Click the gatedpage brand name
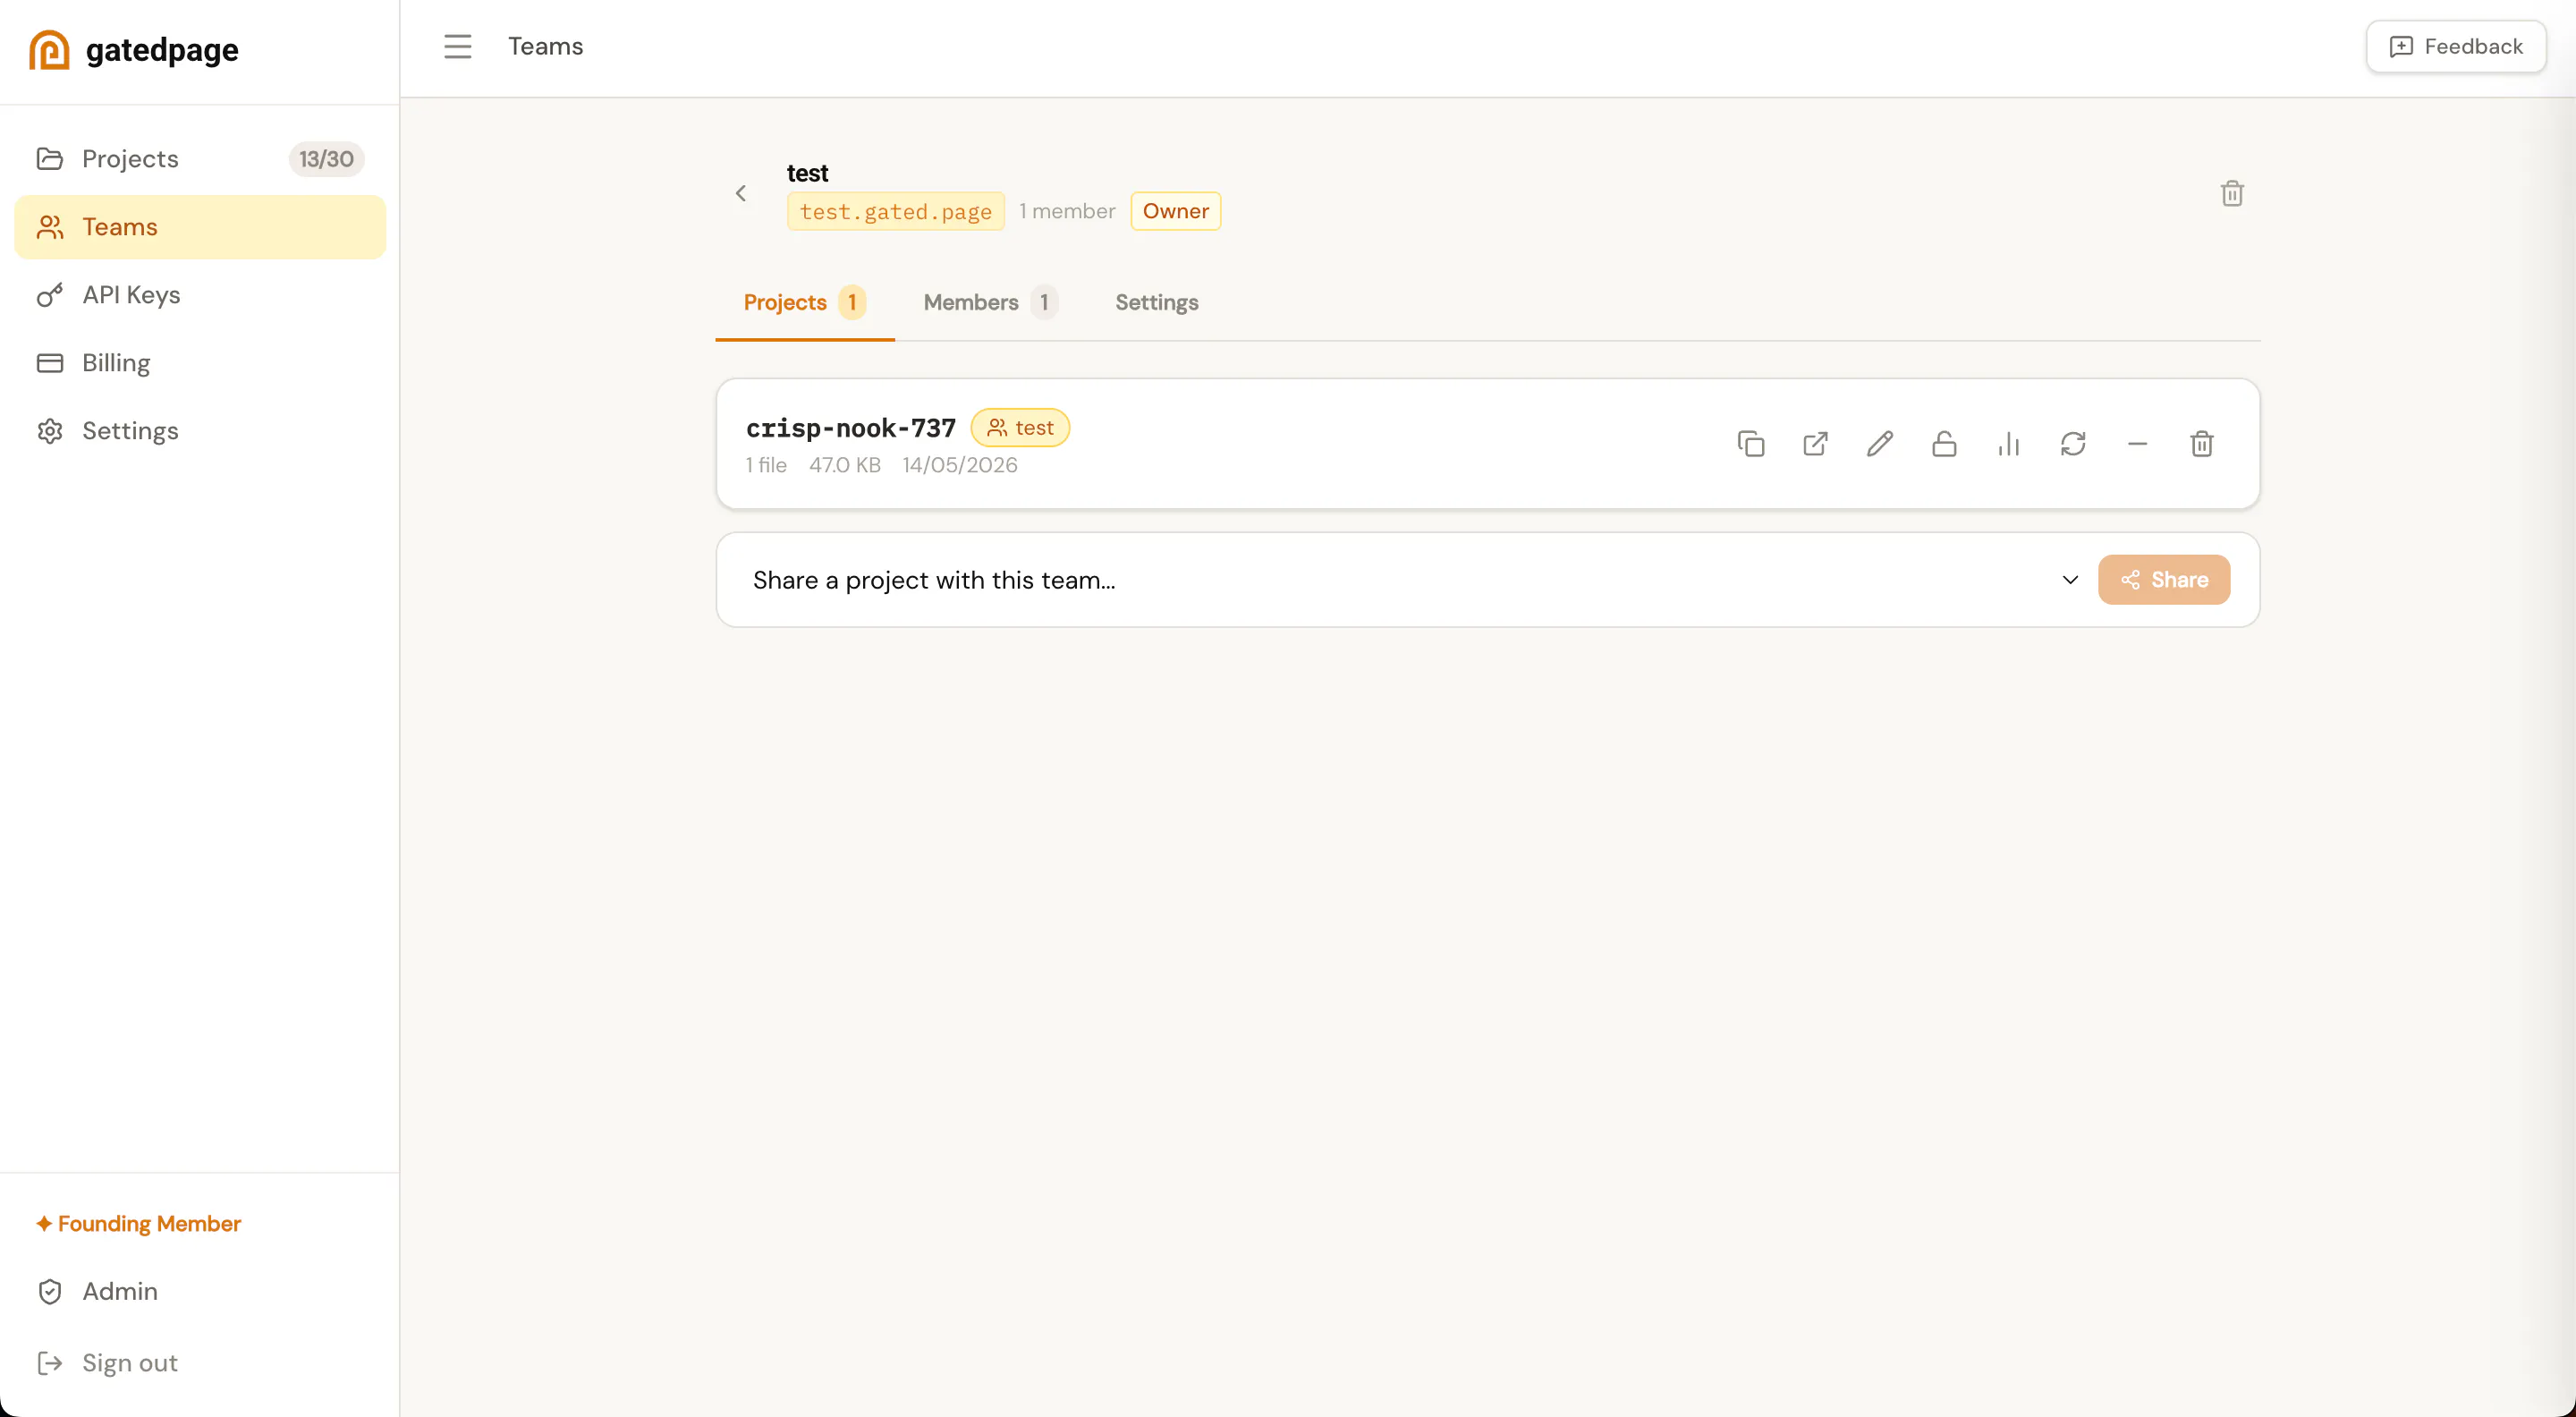This screenshot has height=1417, width=2576. coord(162,51)
